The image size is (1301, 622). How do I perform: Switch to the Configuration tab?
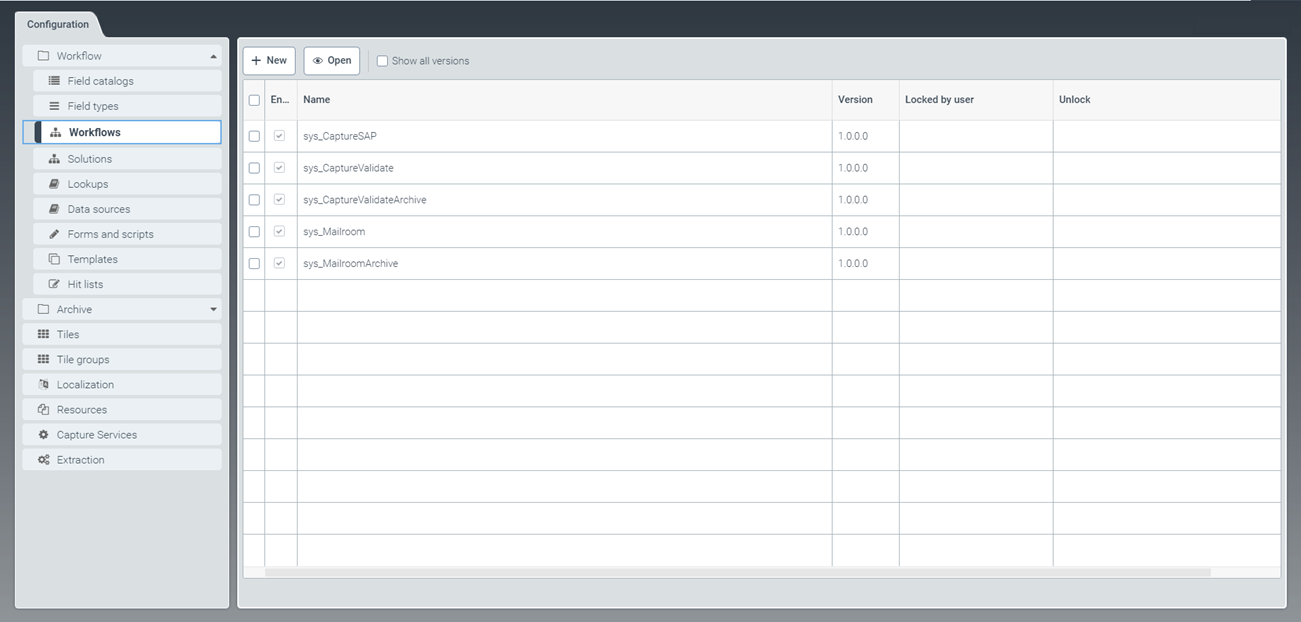pos(57,24)
